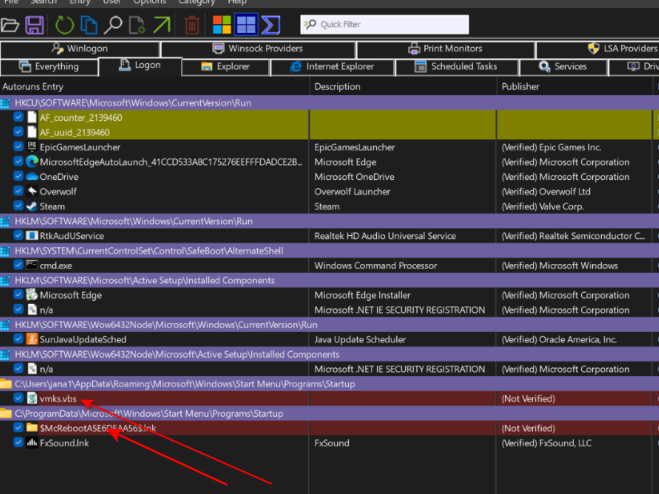Click the FxSound.lnk entry icon
The width and height of the screenshot is (659, 494).
(32, 443)
